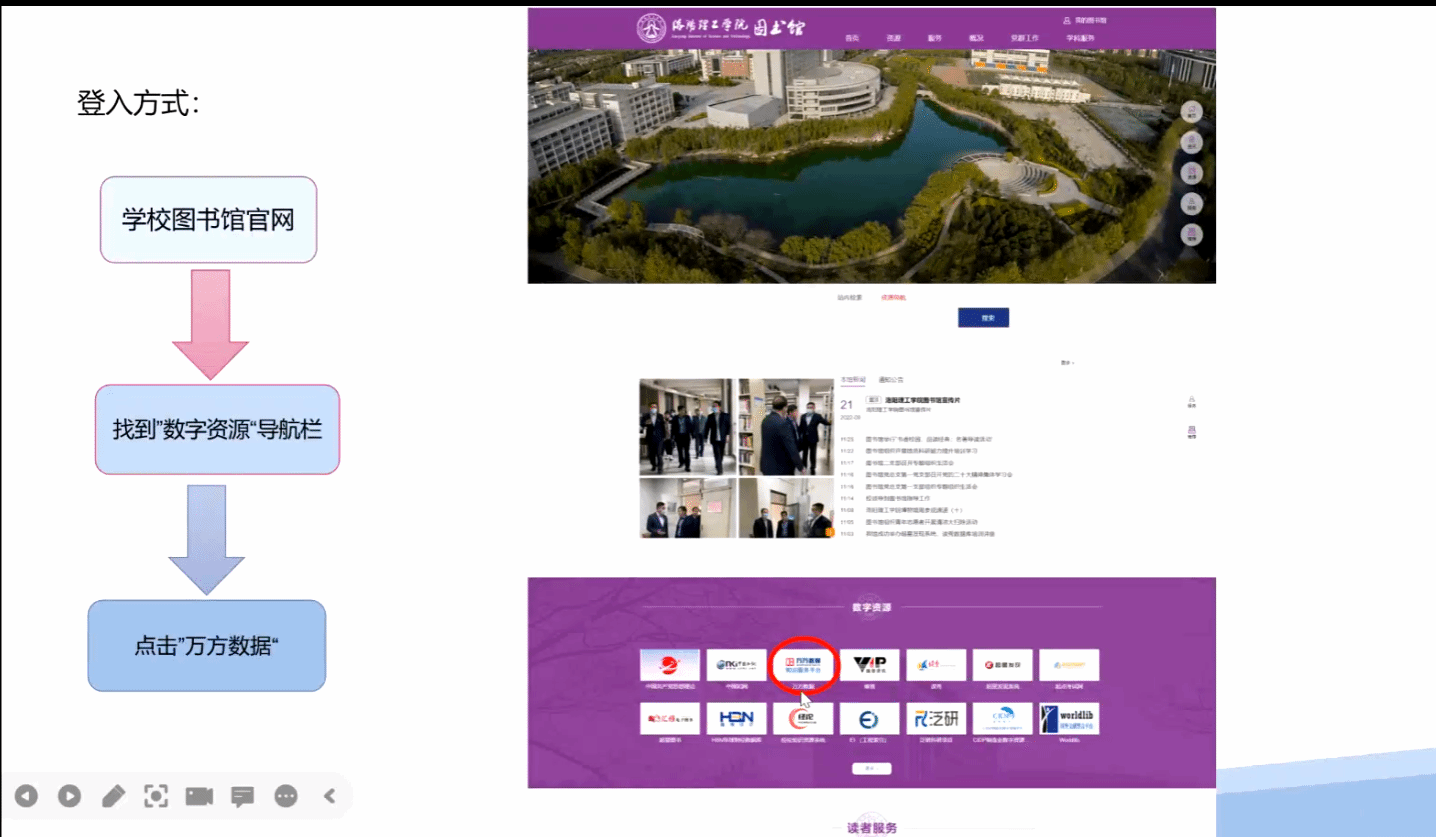Select the pen annotation tool
The width and height of the screenshot is (1436, 837).
(113, 796)
